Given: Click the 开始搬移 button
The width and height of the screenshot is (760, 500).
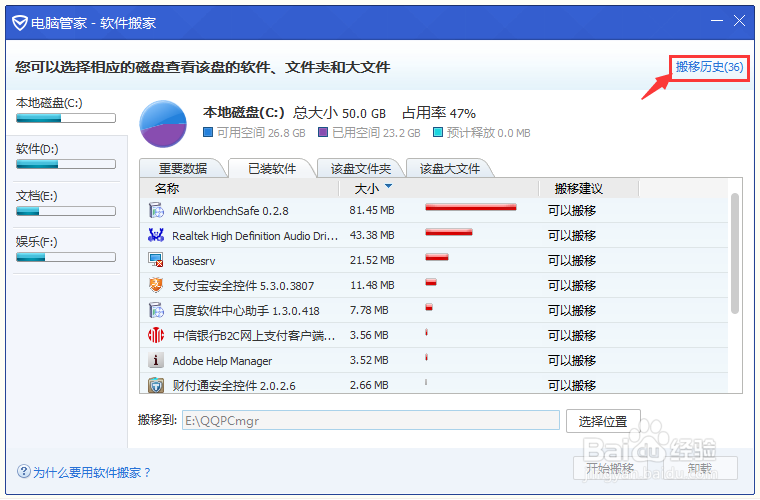Looking at the screenshot, I should (x=610, y=468).
